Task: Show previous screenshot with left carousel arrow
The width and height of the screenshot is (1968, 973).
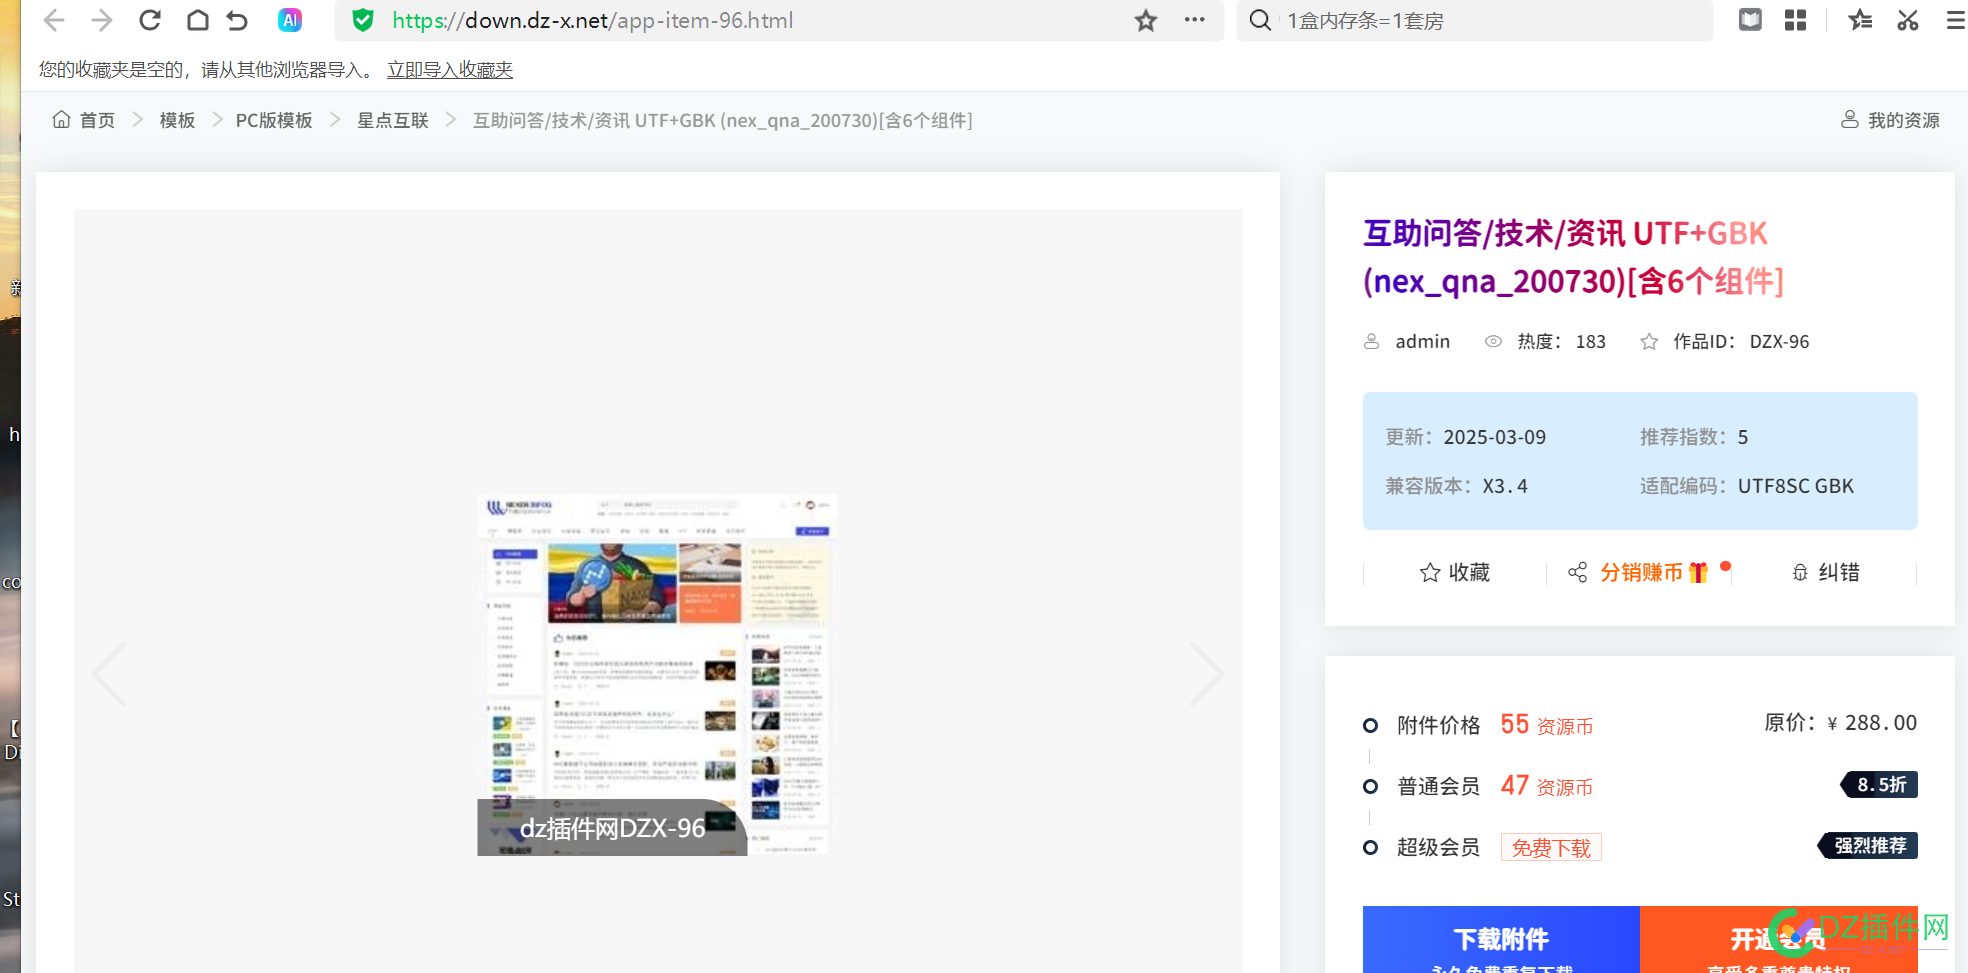Action: (x=110, y=674)
